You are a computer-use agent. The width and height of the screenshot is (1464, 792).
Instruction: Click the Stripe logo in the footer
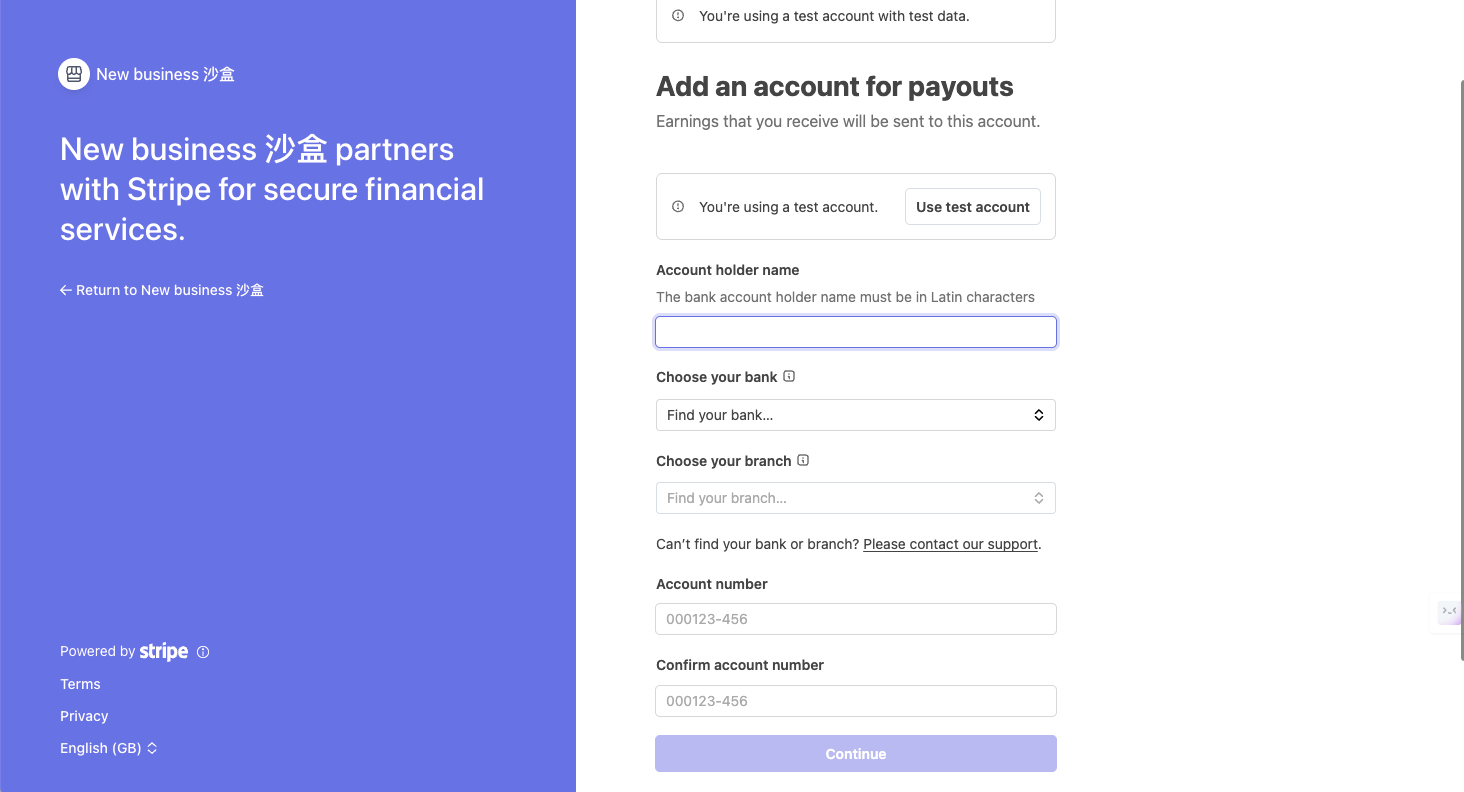[164, 651]
